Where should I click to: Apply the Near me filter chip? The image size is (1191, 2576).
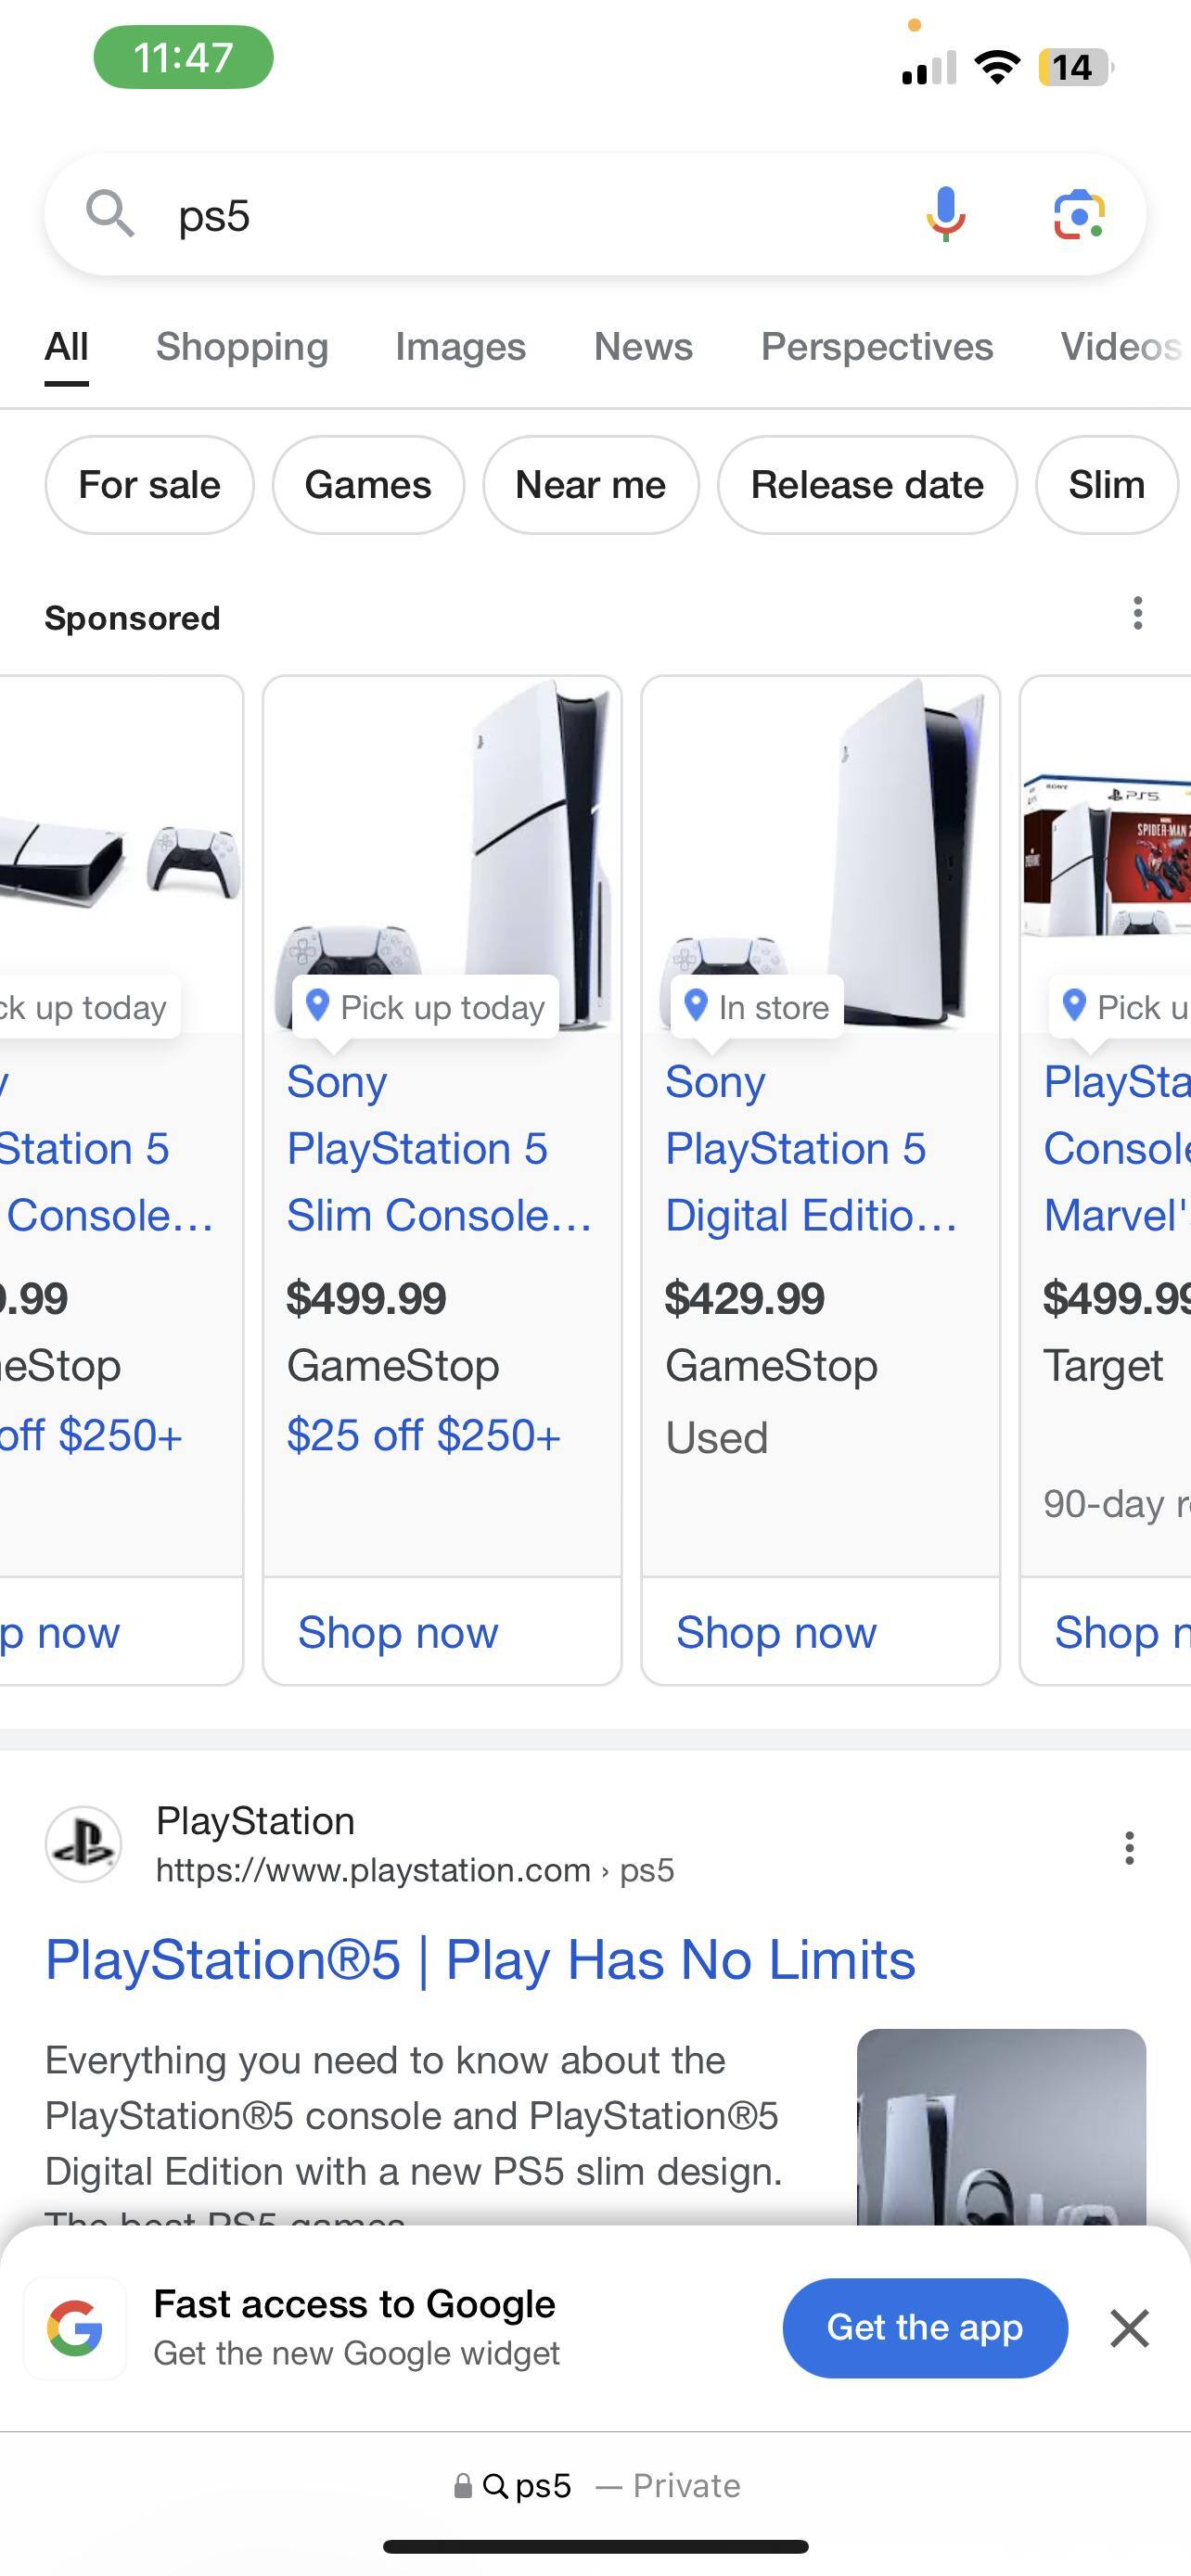[x=590, y=485]
